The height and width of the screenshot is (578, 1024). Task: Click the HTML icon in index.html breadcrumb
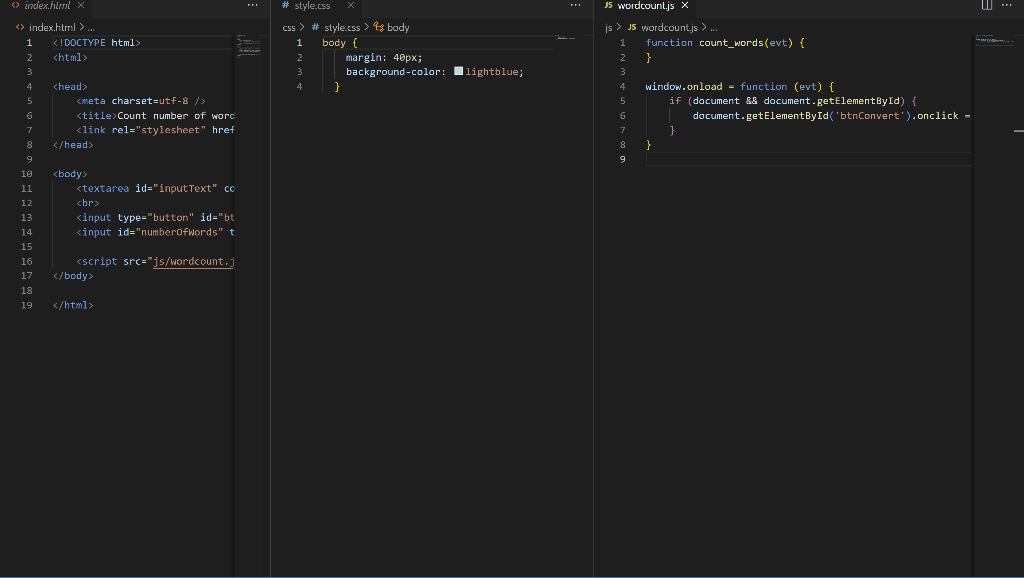20,27
